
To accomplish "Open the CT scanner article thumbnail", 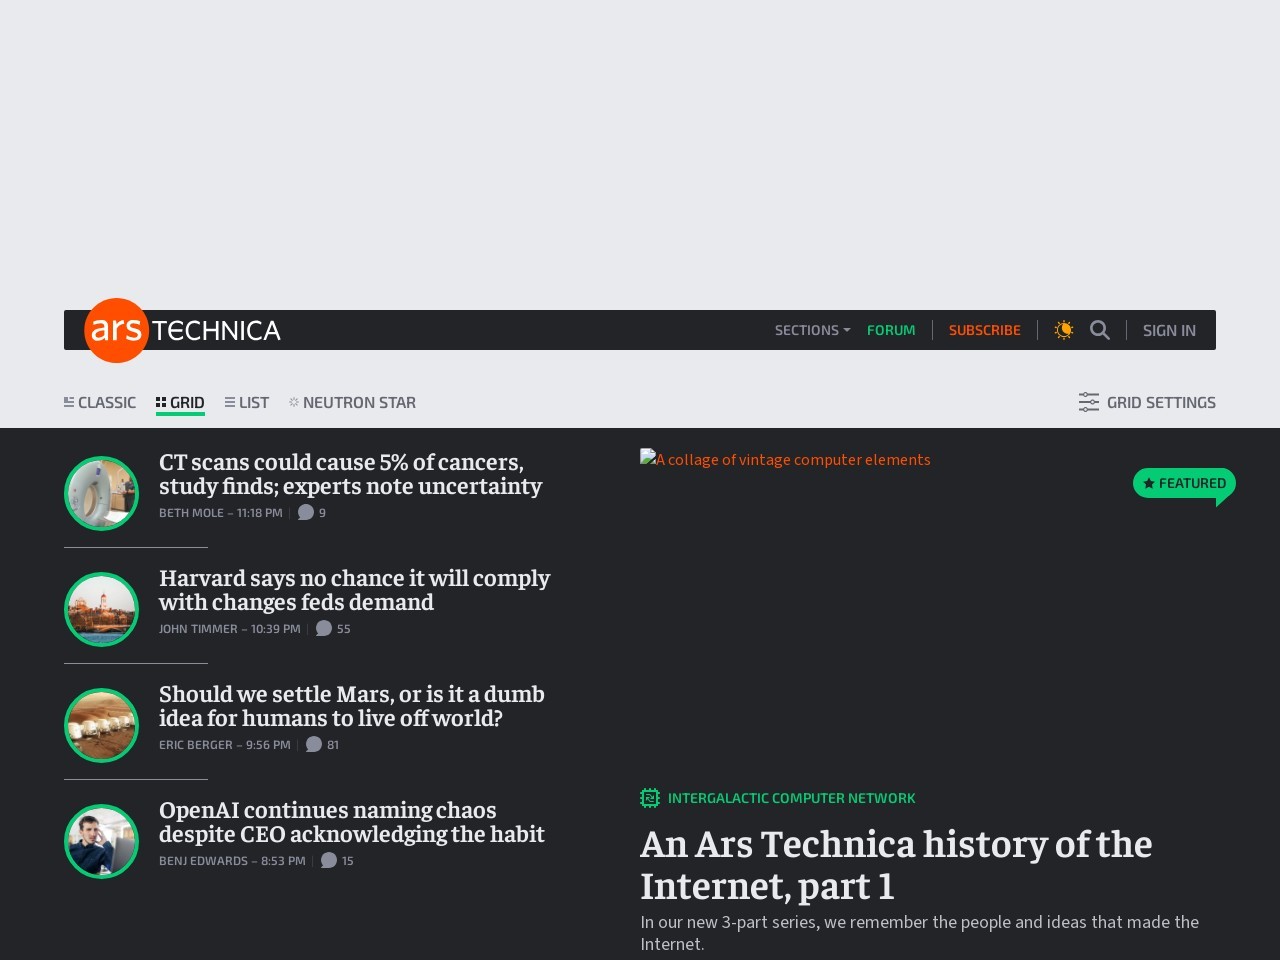I will [101, 493].
